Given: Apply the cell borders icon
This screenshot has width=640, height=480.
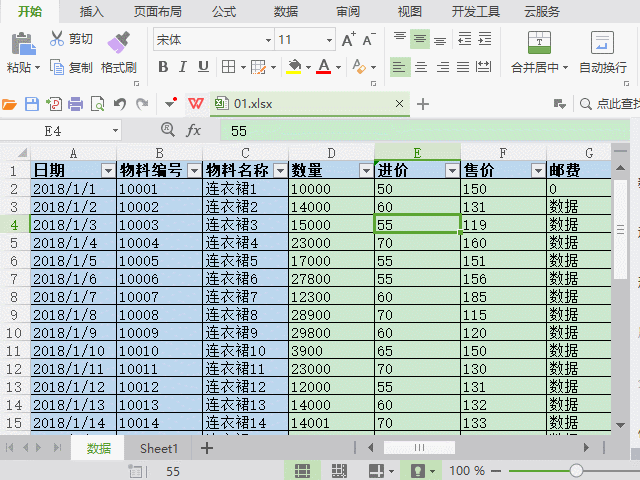Looking at the screenshot, I should click(x=228, y=67).
